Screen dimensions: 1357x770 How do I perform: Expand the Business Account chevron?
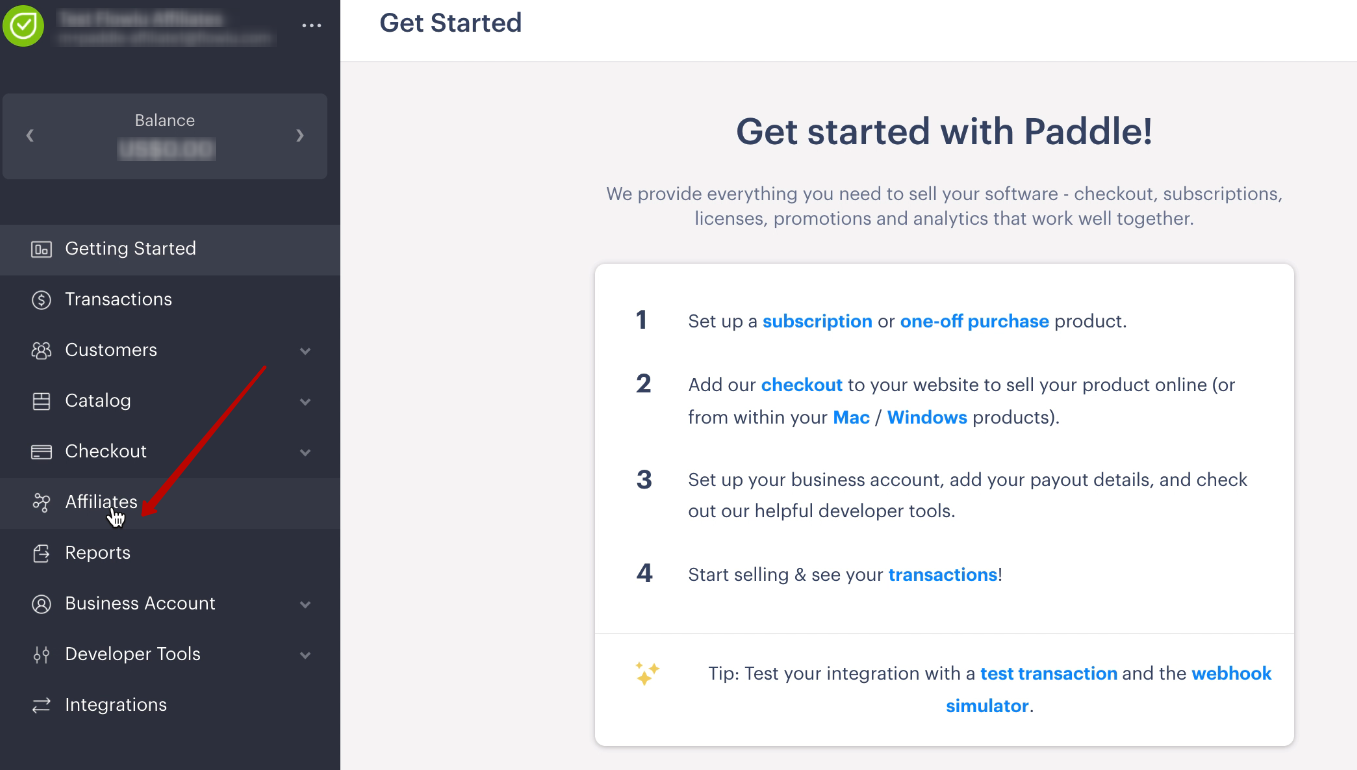(305, 604)
